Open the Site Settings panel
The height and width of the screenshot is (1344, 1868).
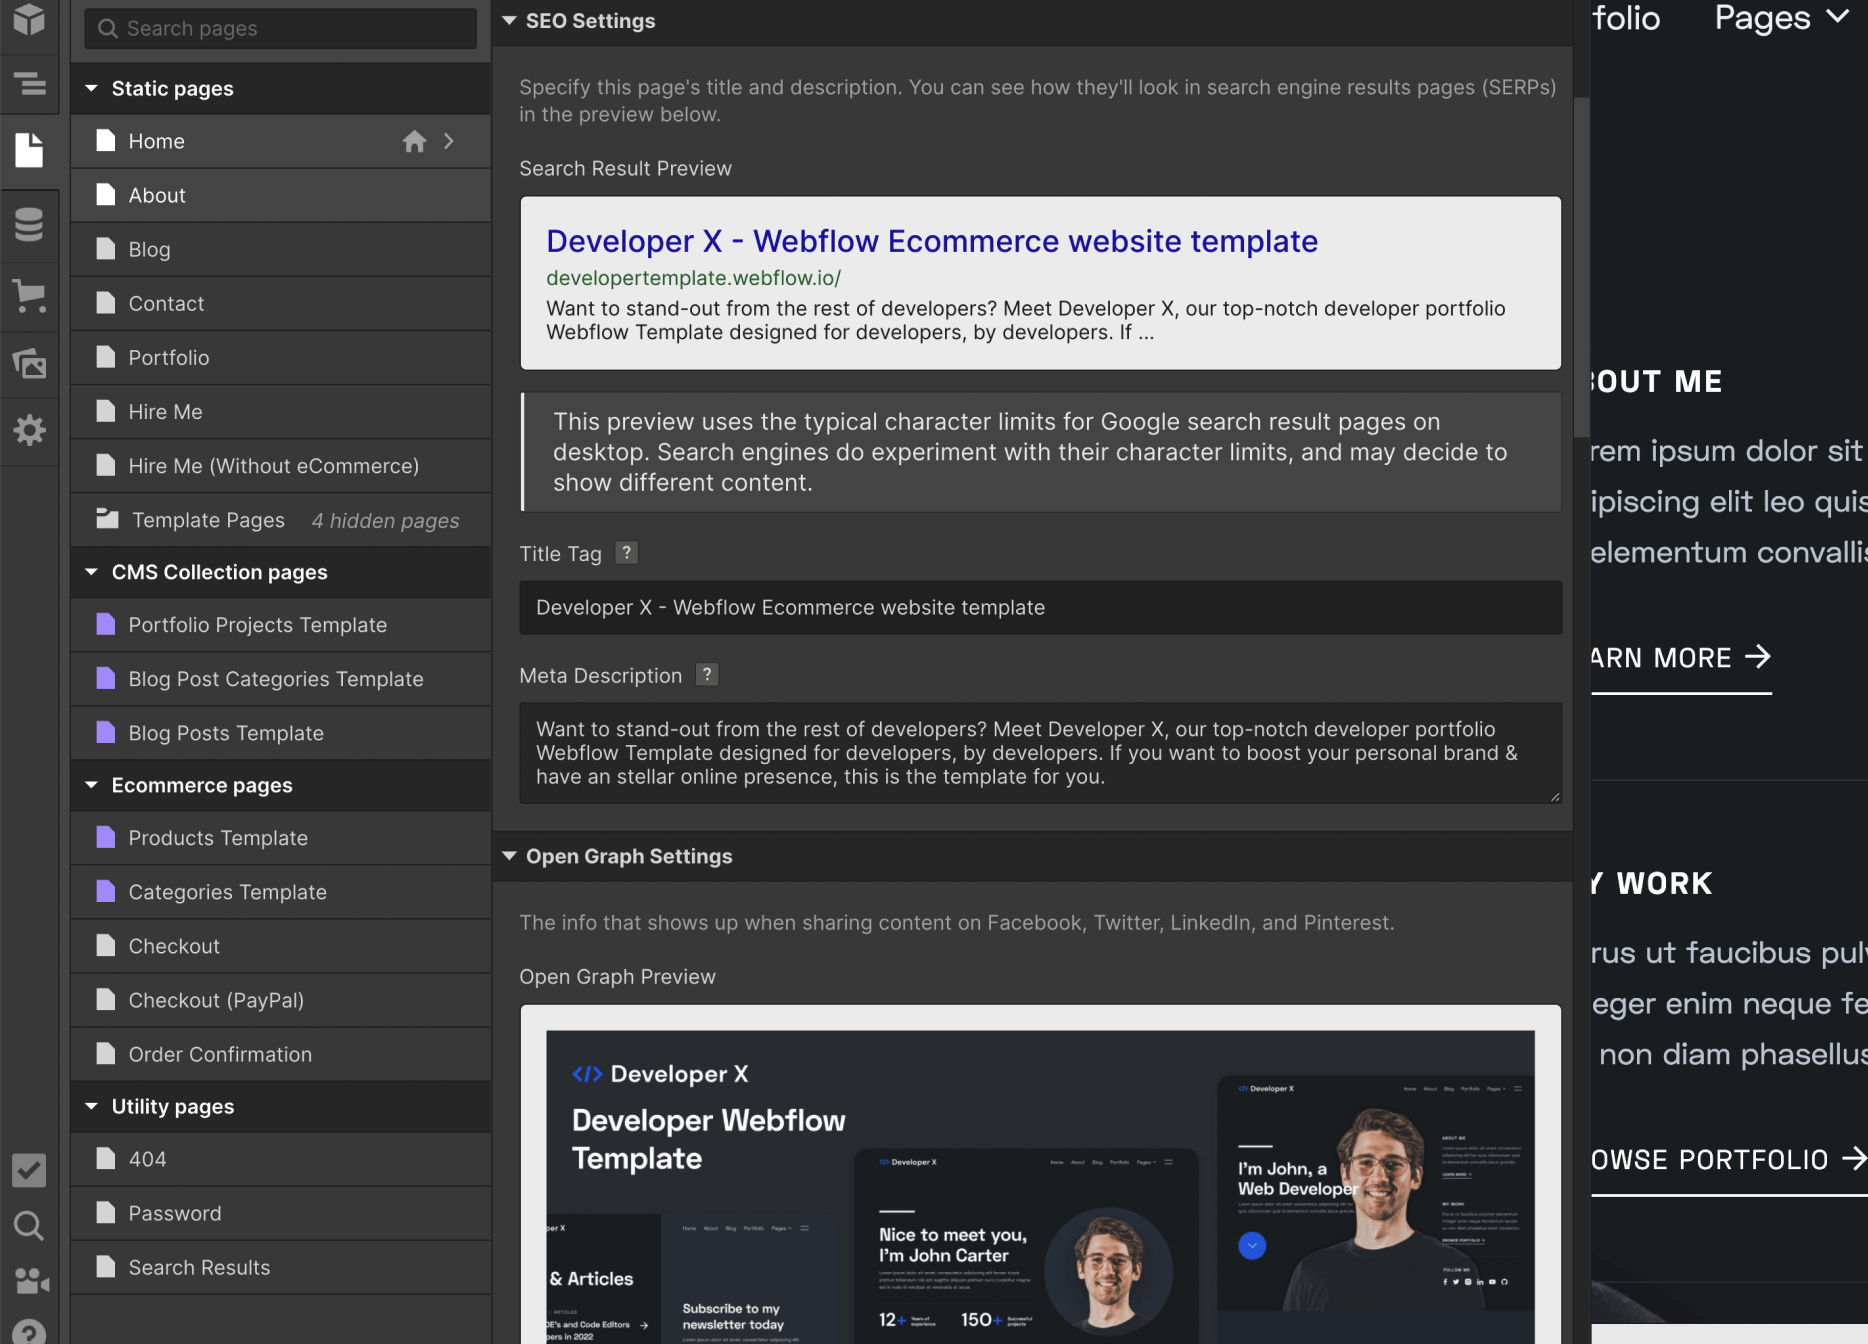click(x=27, y=430)
